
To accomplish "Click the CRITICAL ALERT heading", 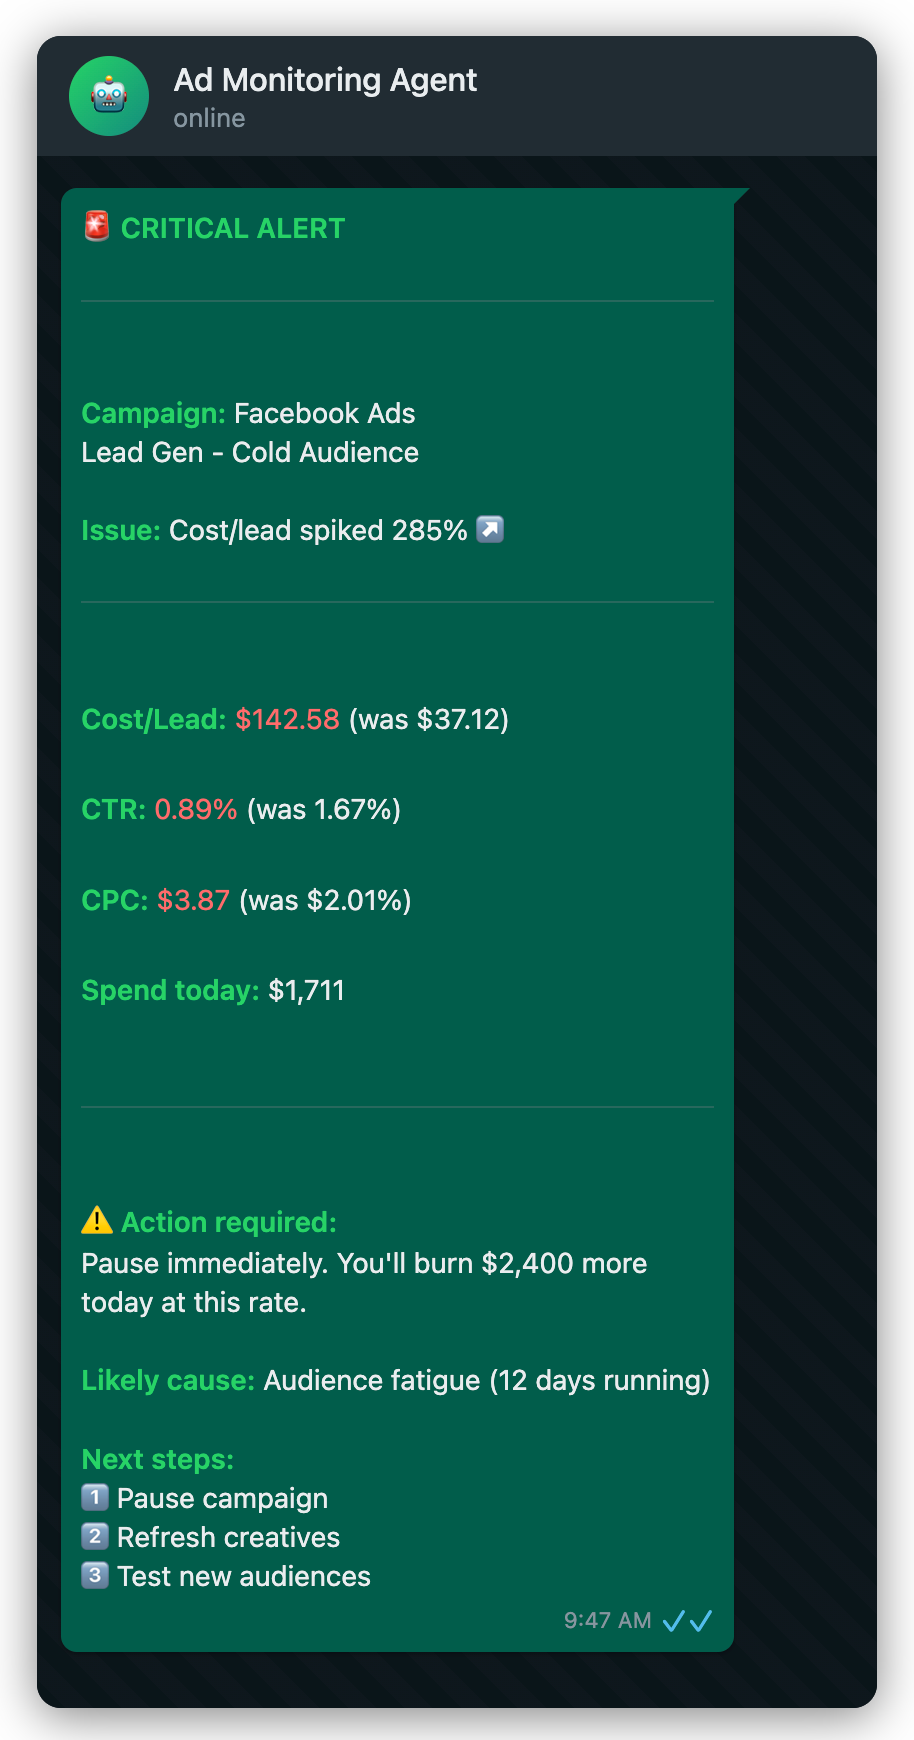I will click(x=232, y=228).
